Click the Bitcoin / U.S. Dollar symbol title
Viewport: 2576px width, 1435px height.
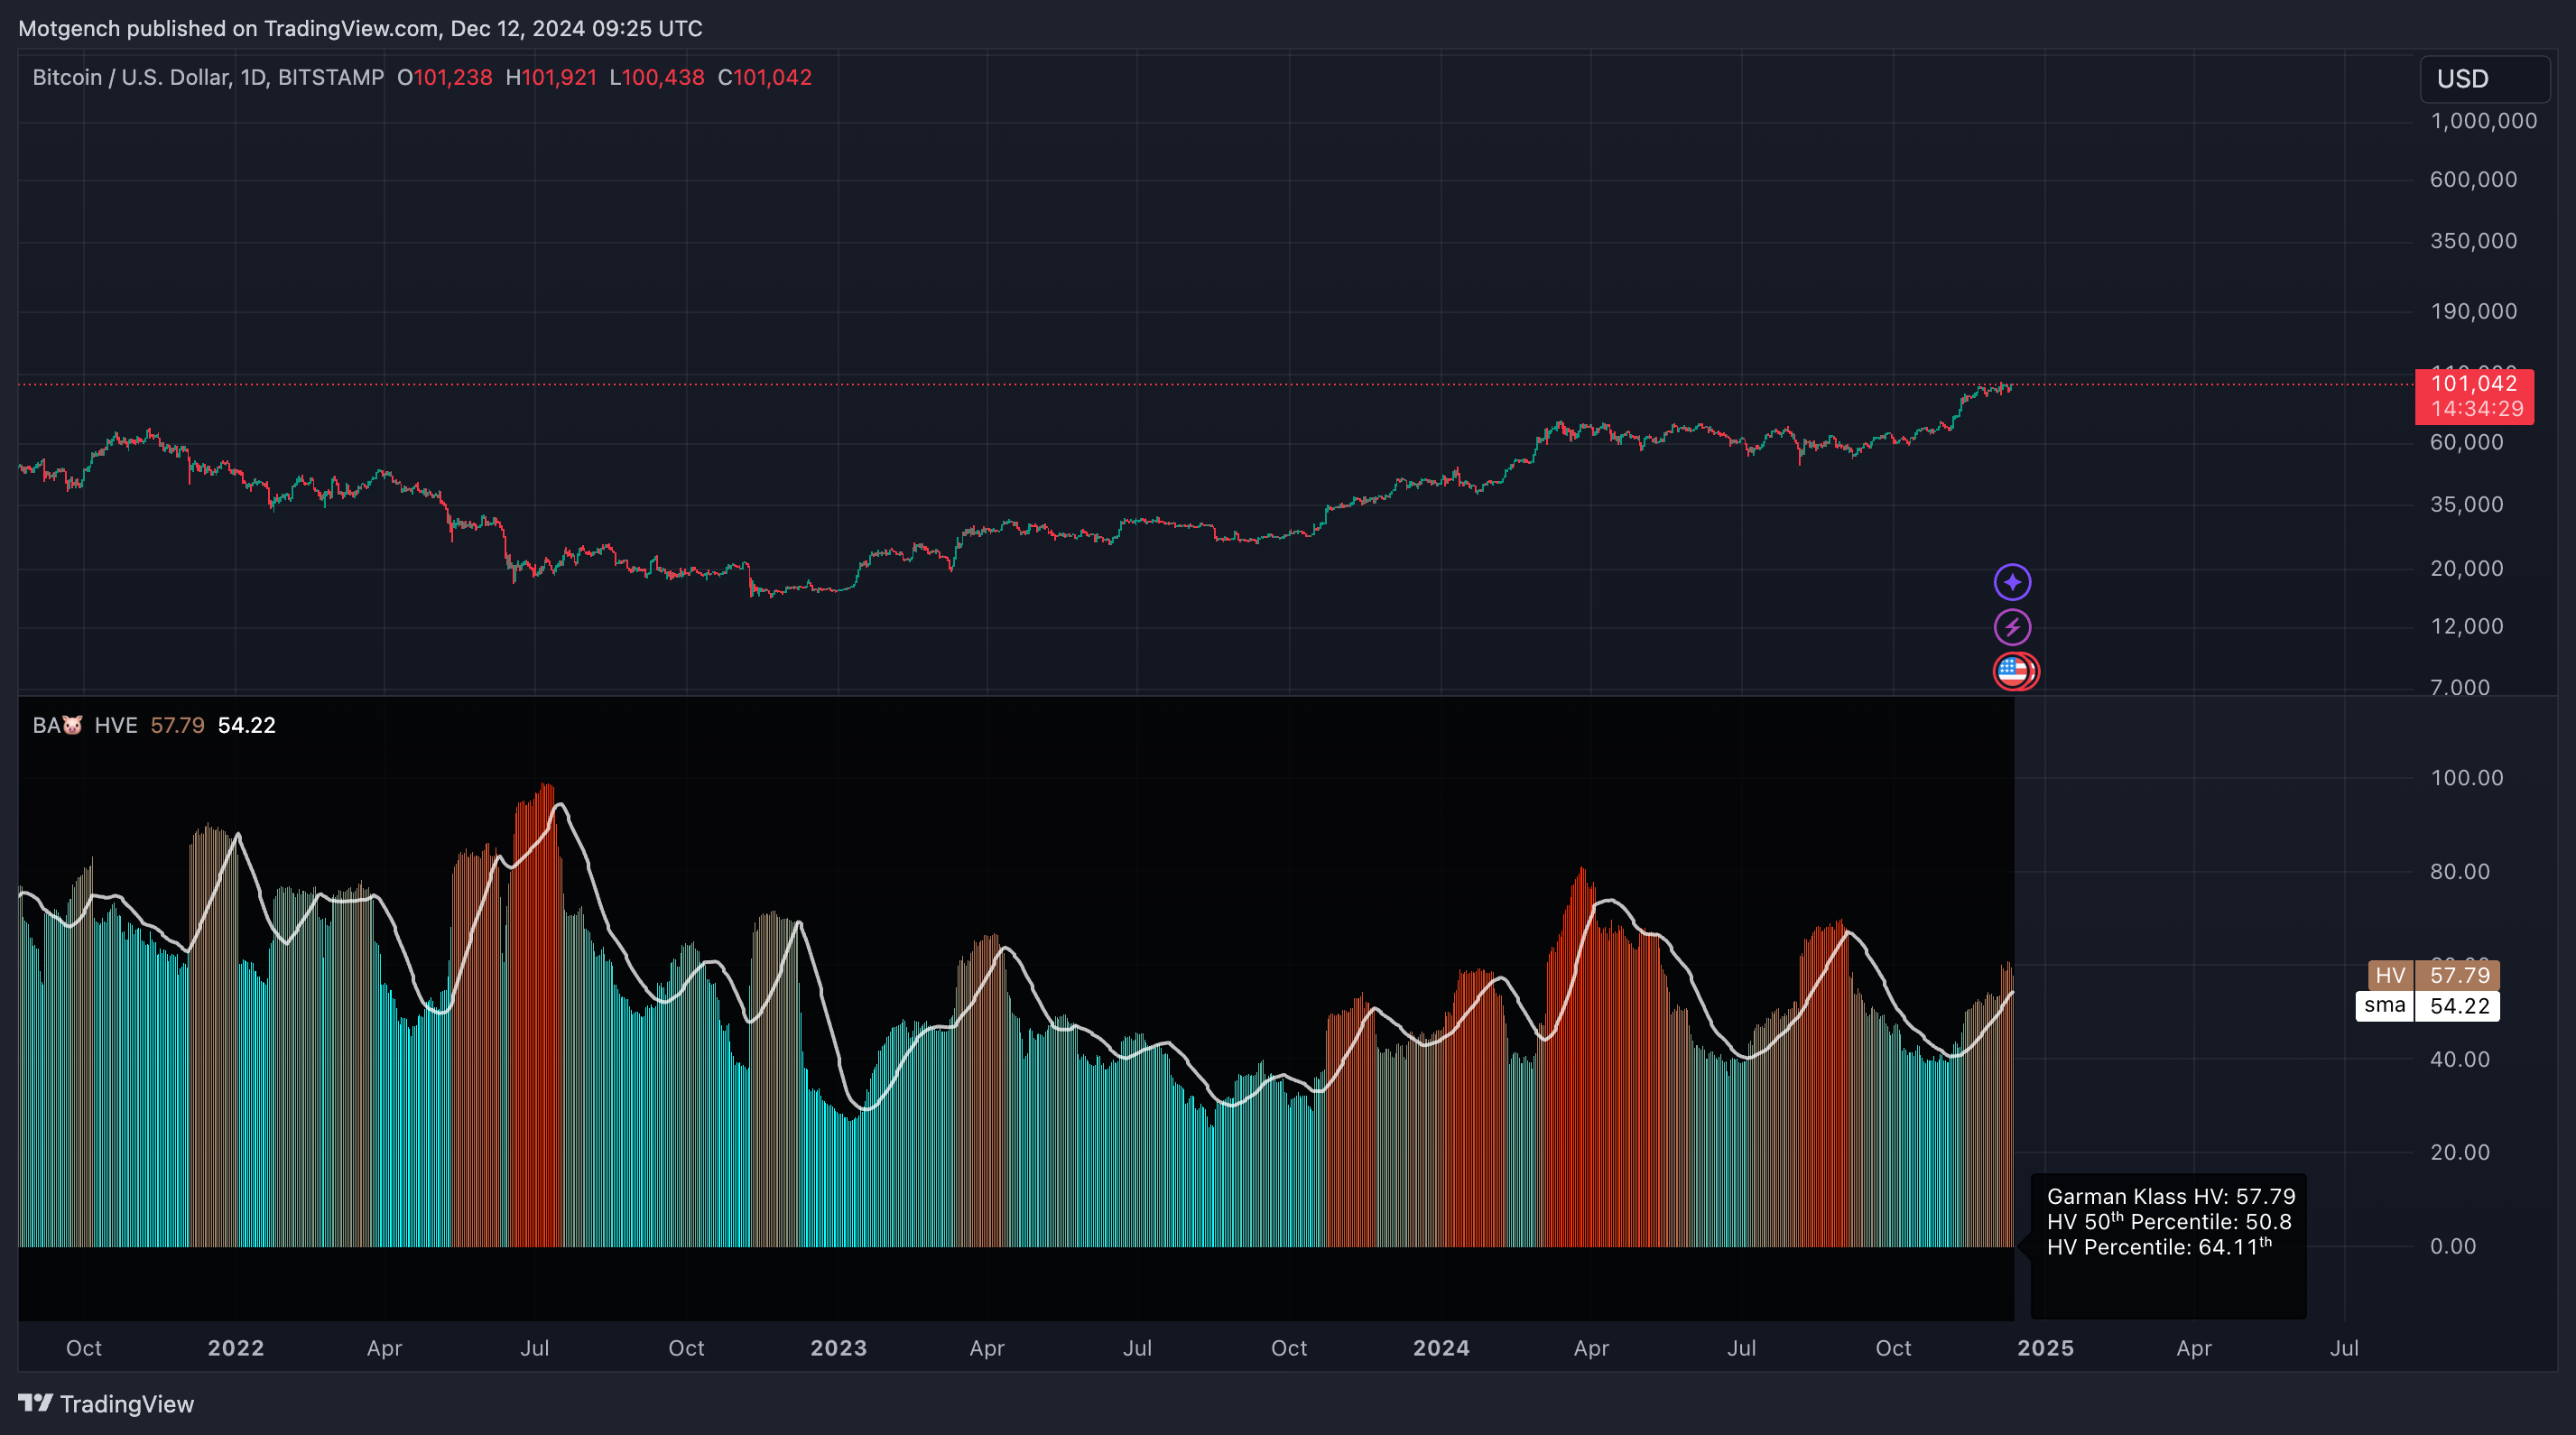tap(208, 77)
